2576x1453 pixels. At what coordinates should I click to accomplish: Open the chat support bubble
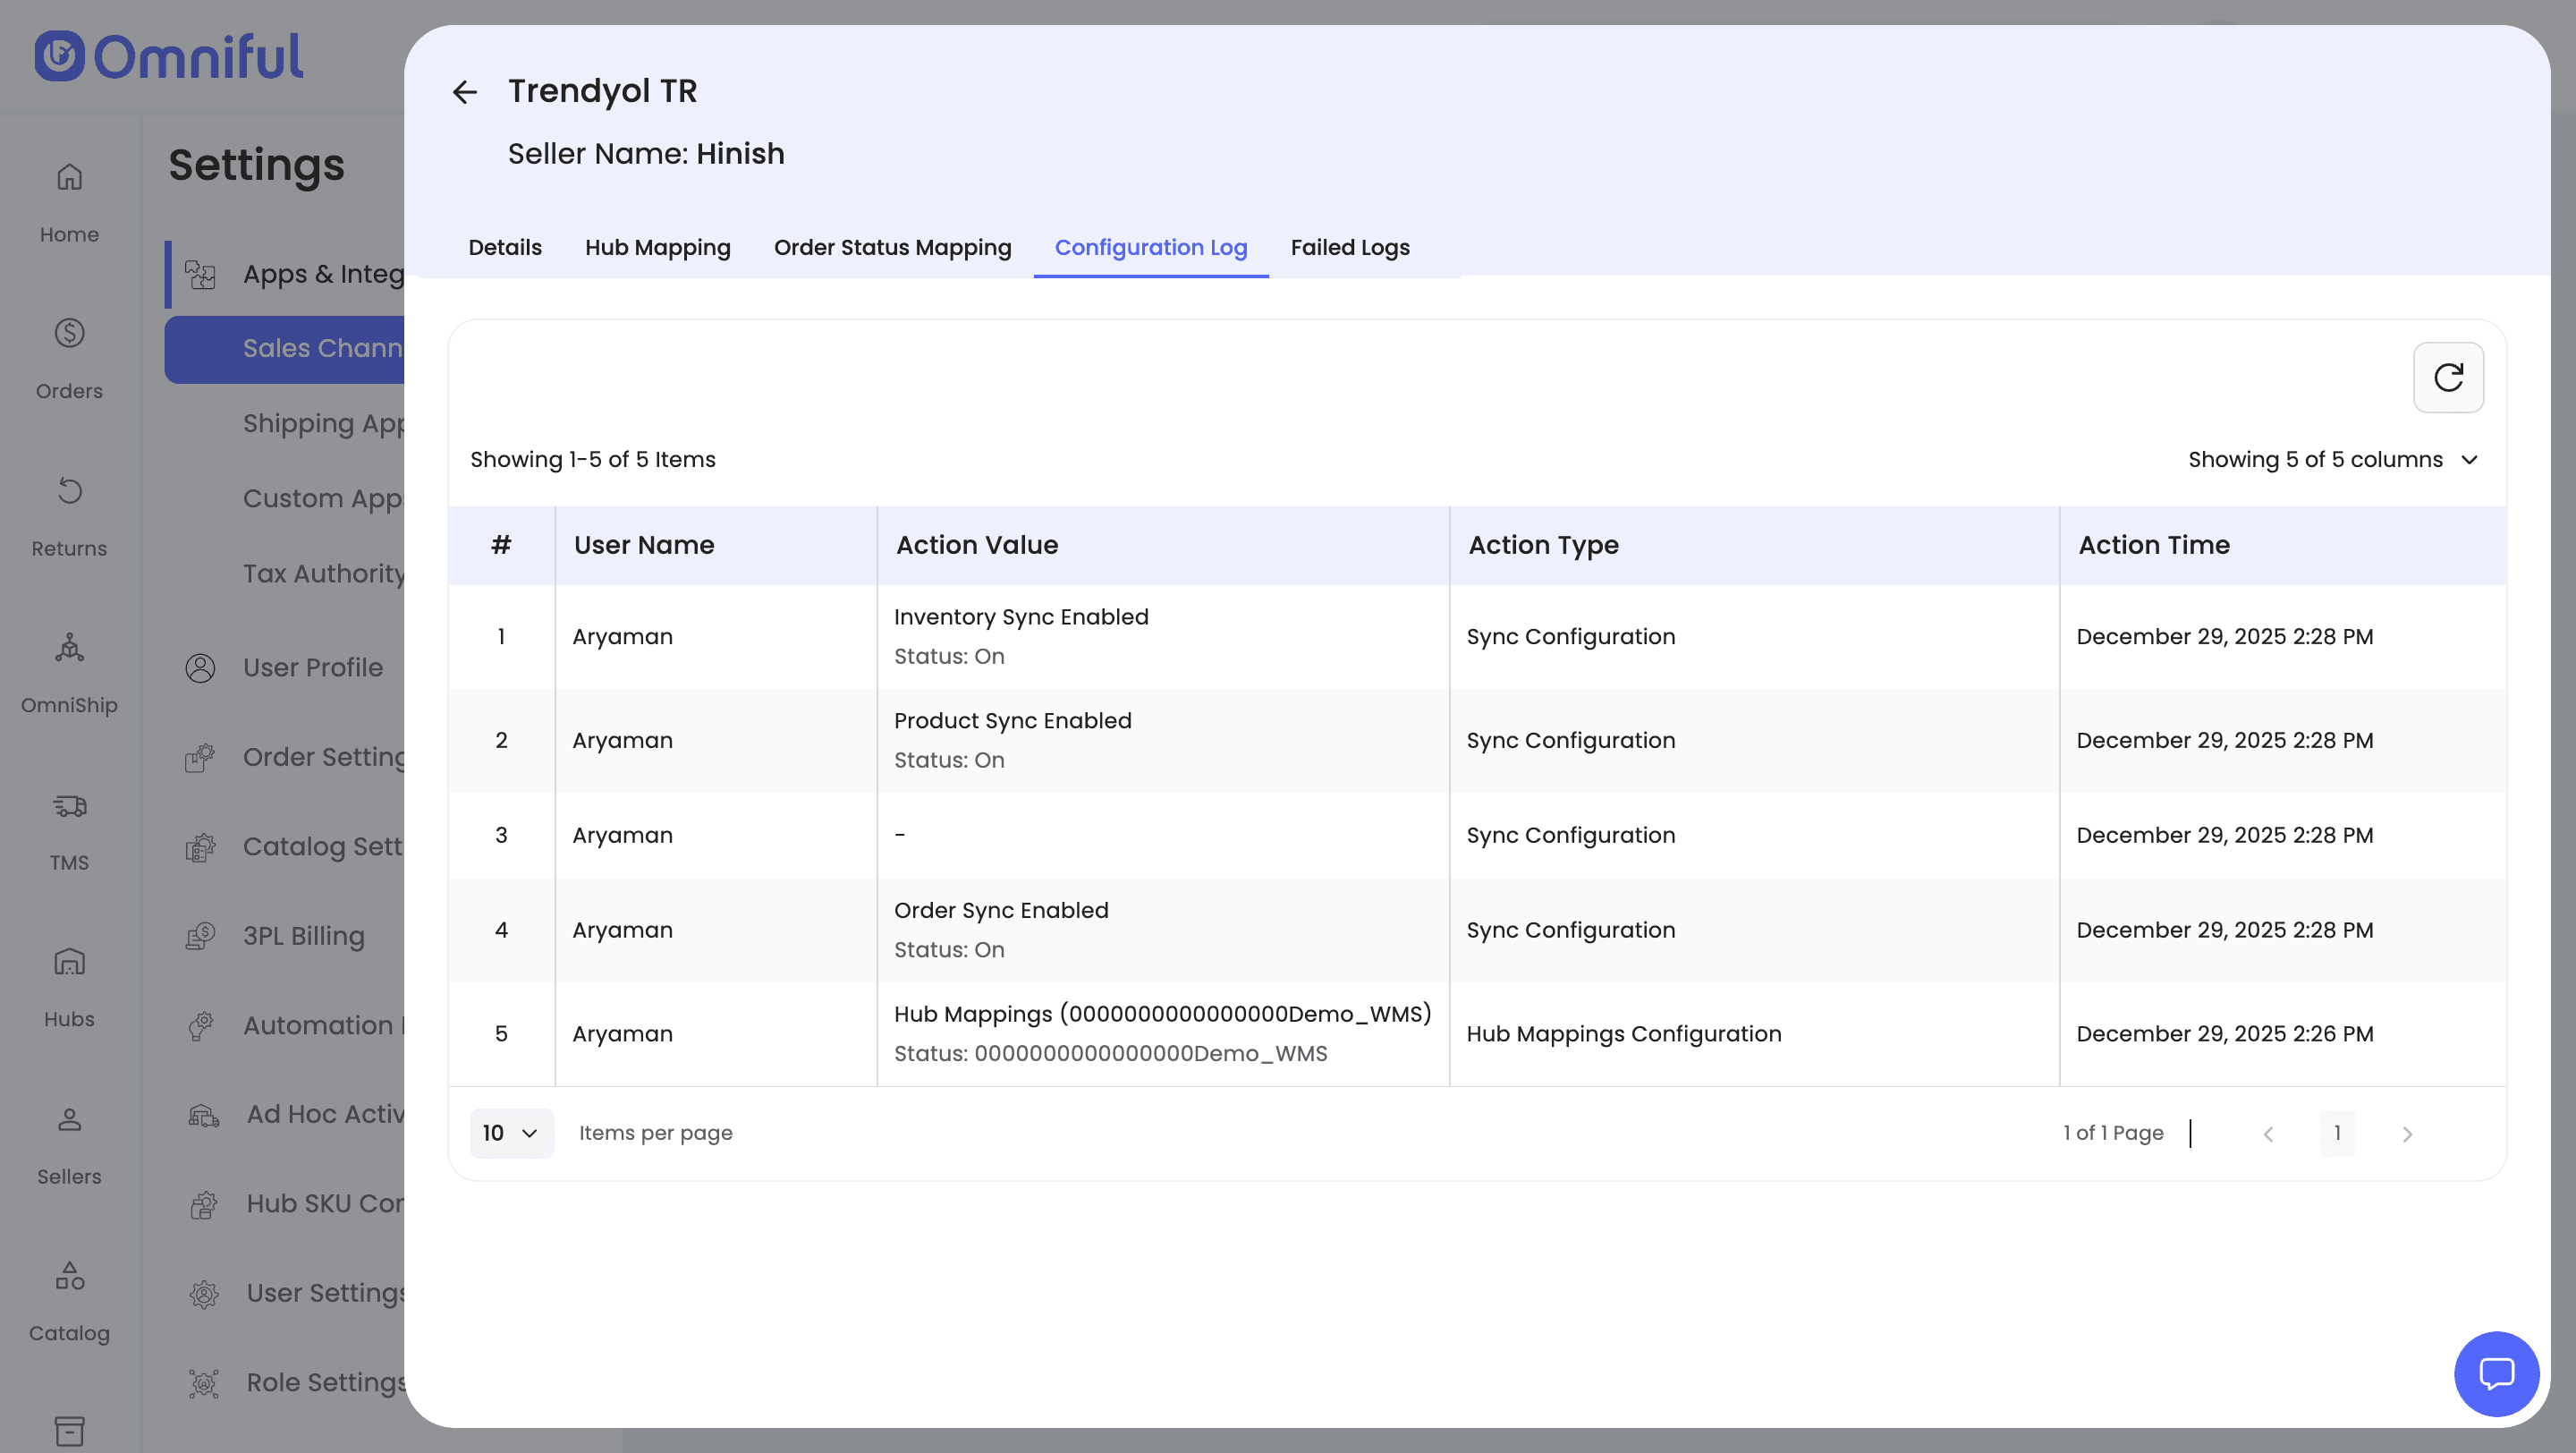pyautogui.click(x=2495, y=1373)
